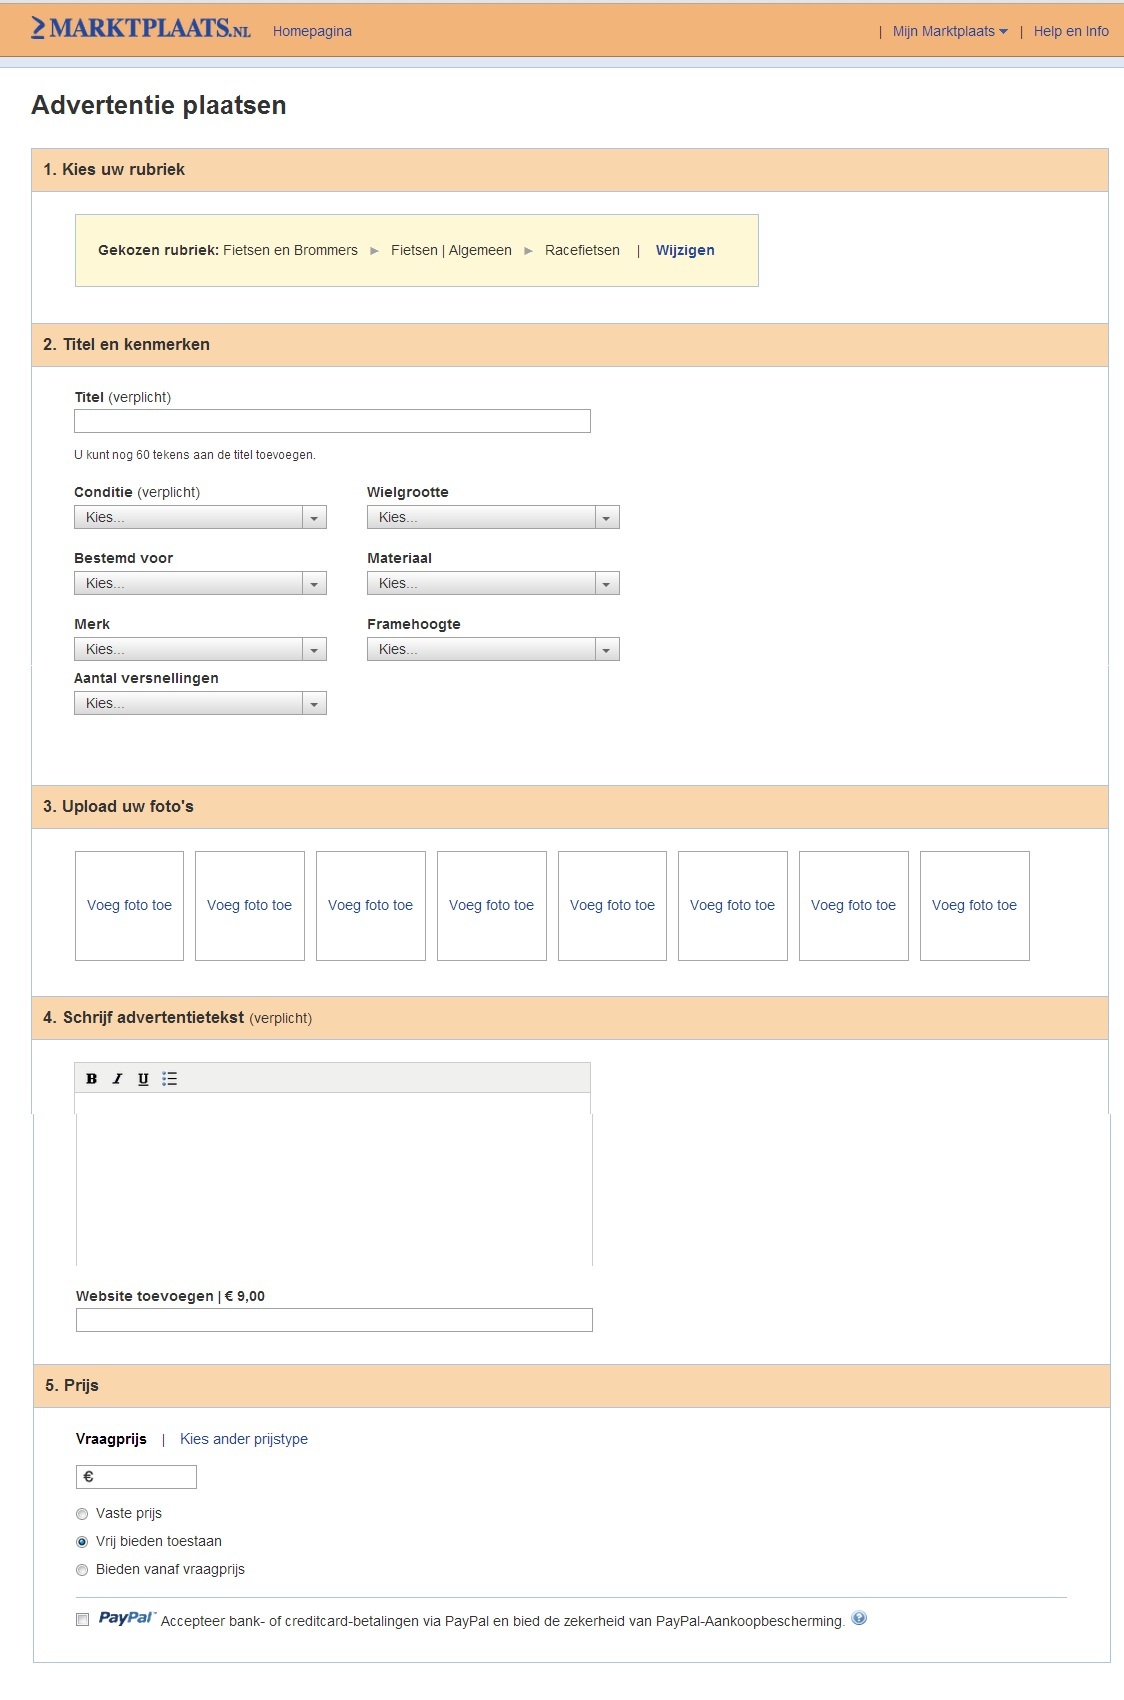The image size is (1124, 1700).
Task: Select Bieden vanaf vraagprijs option
Action: tap(82, 1570)
